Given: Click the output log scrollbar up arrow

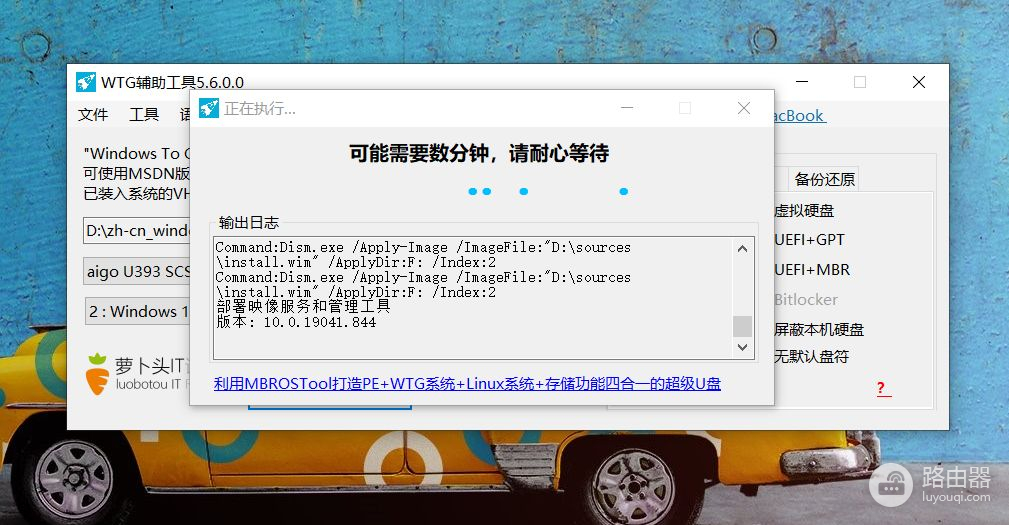Looking at the screenshot, I should click(x=742, y=248).
